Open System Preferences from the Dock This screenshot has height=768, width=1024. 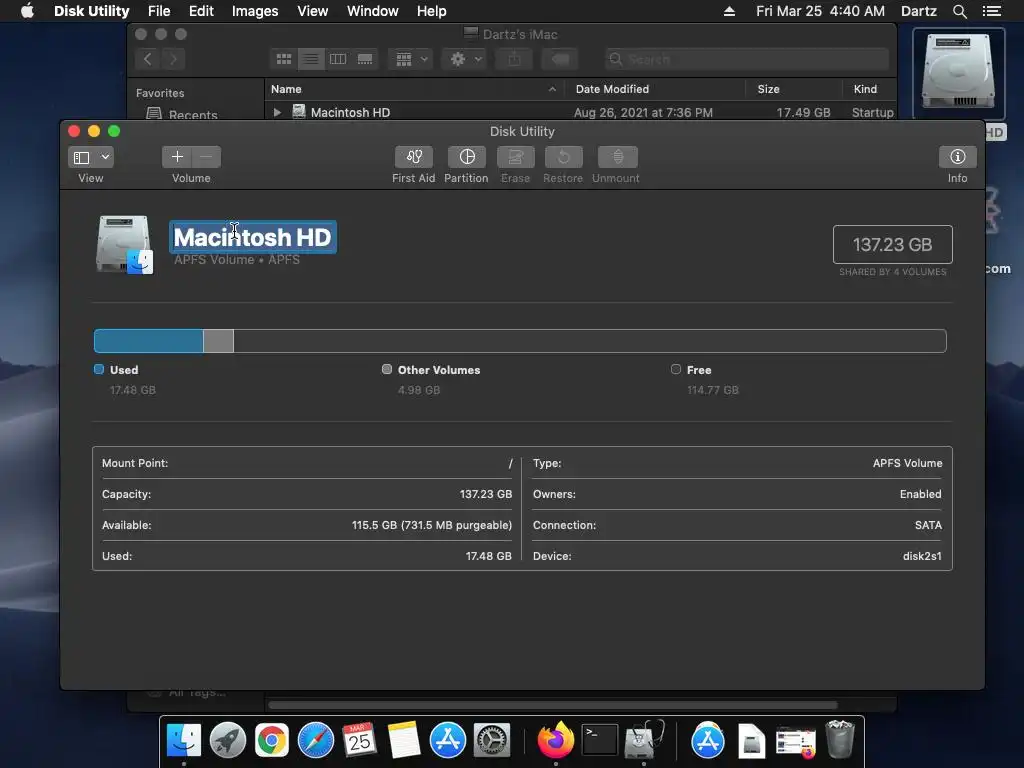point(492,741)
